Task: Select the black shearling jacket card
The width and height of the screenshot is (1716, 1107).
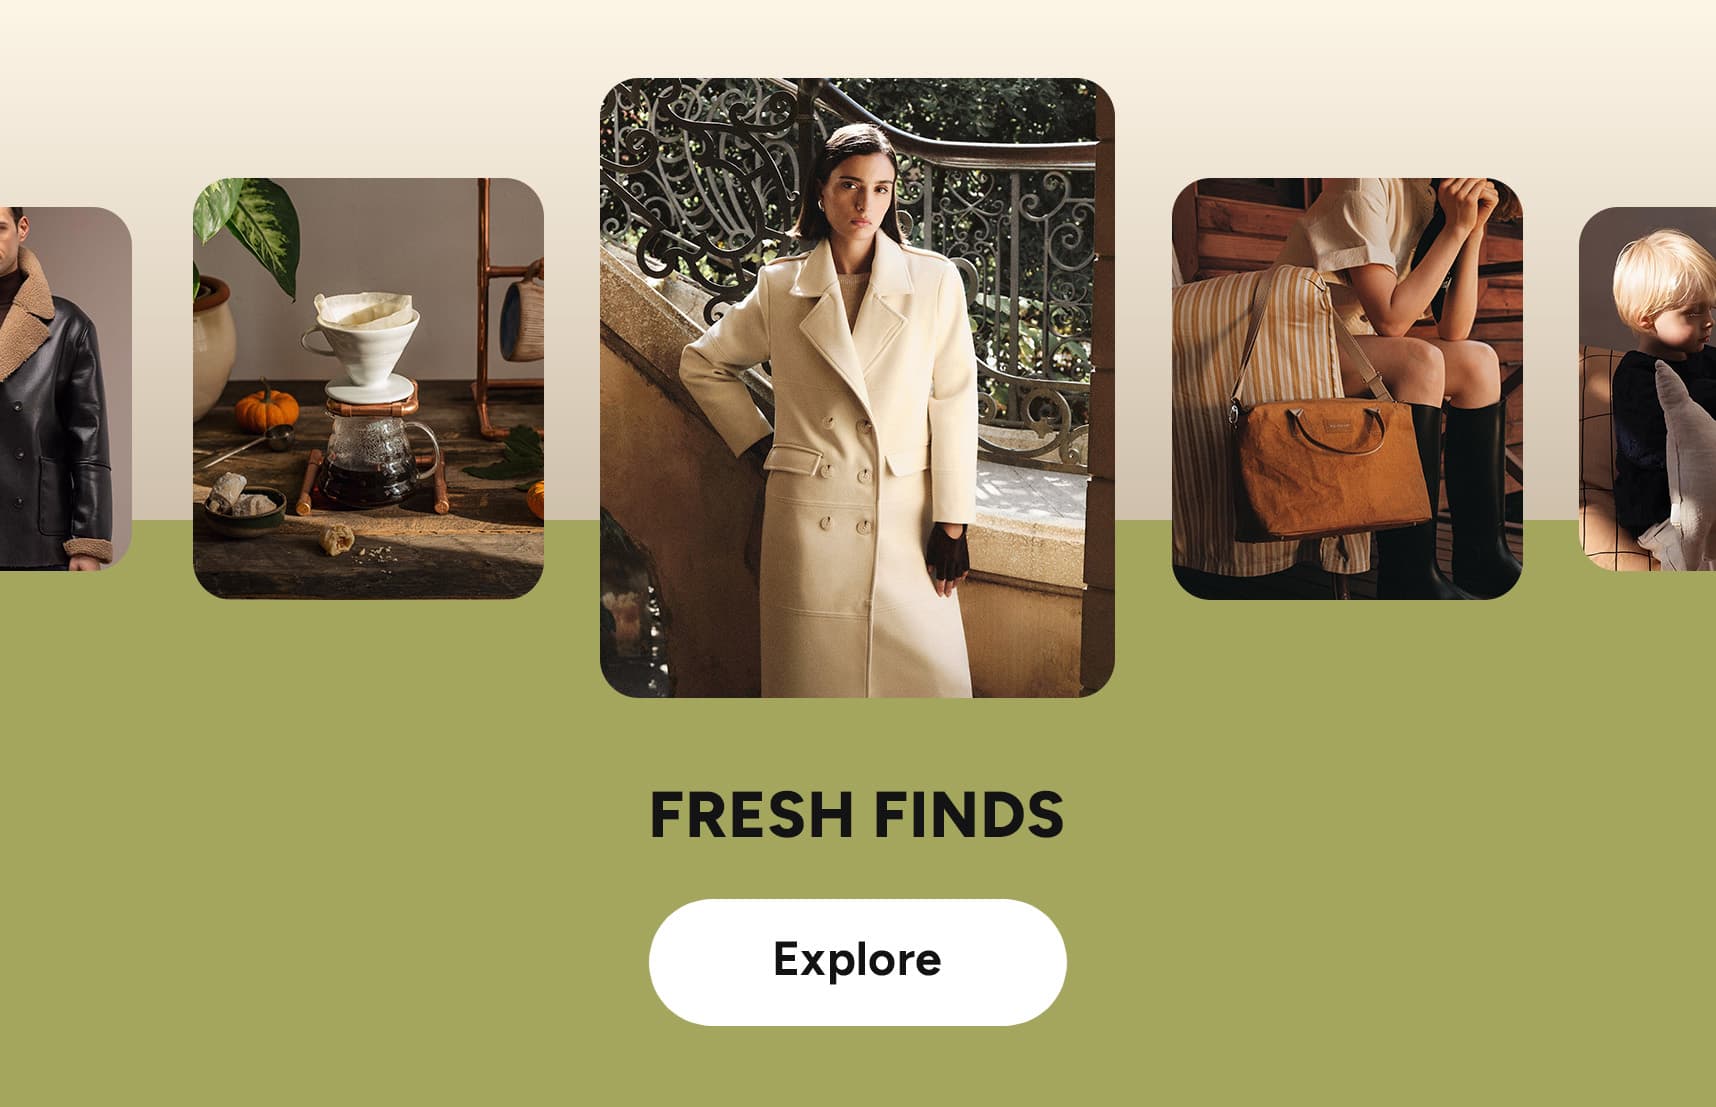Action: [x=66, y=389]
